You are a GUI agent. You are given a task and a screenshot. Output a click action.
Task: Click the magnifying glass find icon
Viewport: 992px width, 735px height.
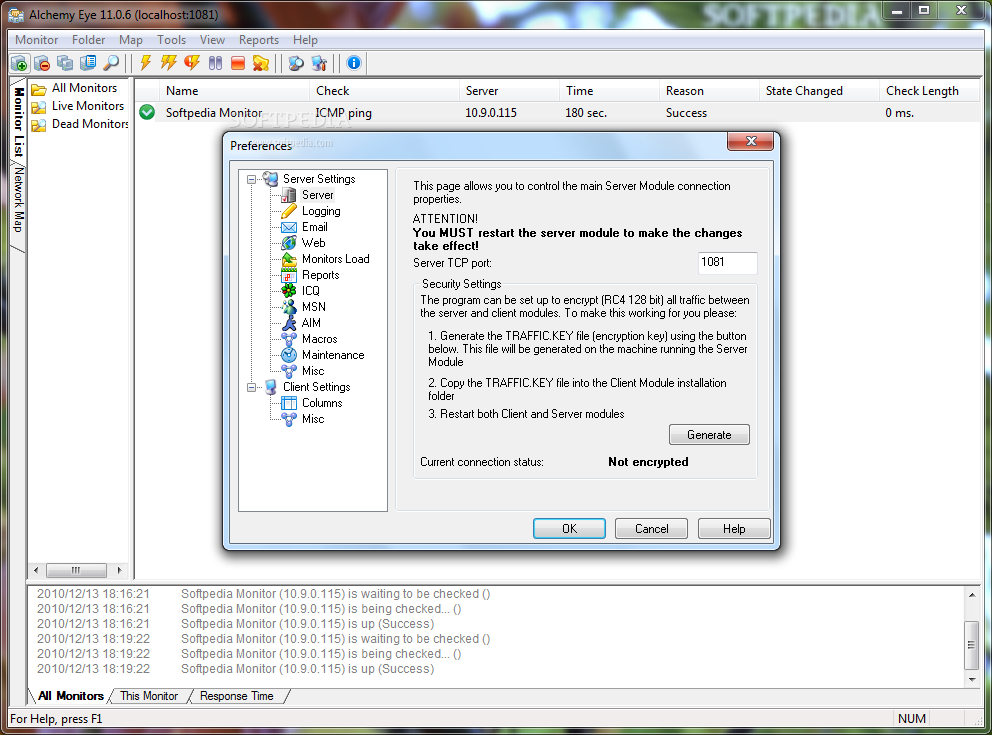pos(111,63)
